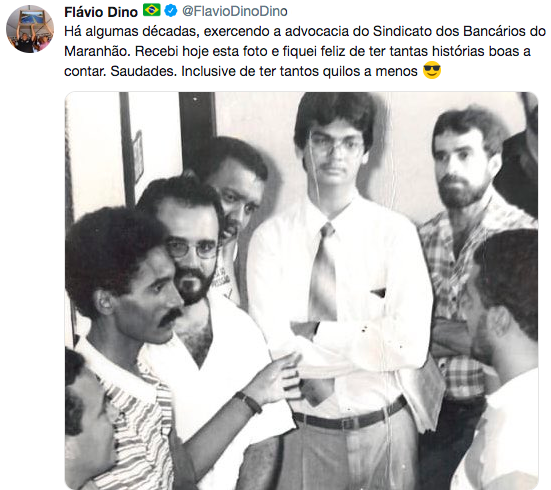Open the display name Flávio Dino
The width and height of the screenshot is (551, 490).
tap(101, 12)
